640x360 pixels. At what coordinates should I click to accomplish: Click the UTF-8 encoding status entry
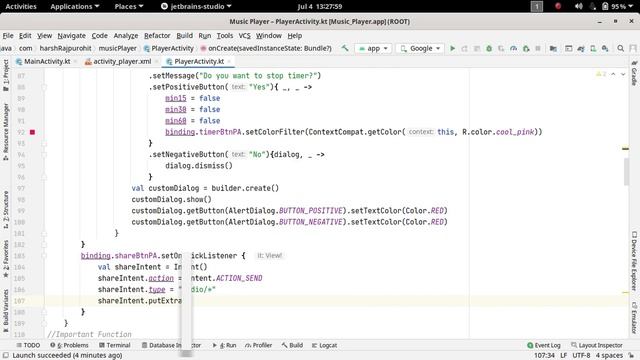(x=581, y=356)
